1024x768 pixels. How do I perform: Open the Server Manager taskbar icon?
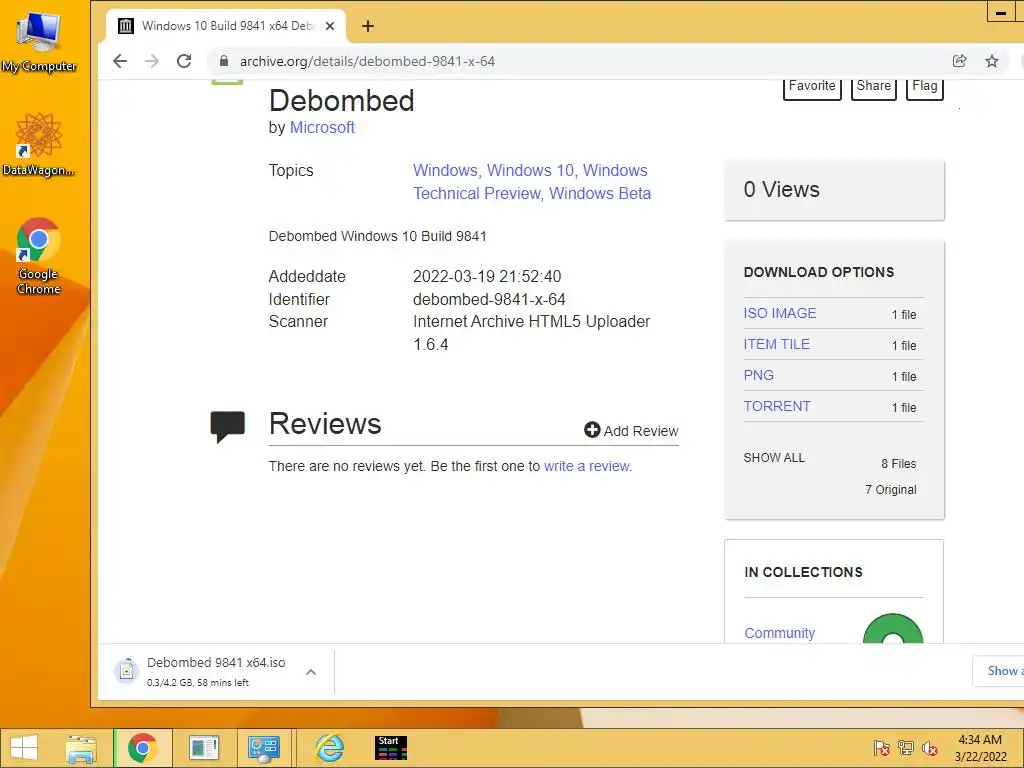[x=204, y=748]
